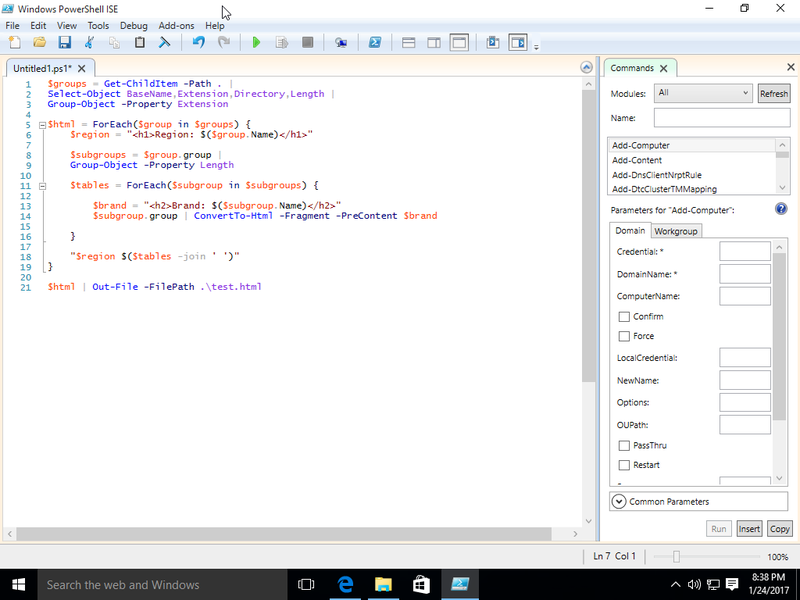This screenshot has width=800, height=600.
Task: Switch to the Workgroup tab
Action: (x=676, y=231)
